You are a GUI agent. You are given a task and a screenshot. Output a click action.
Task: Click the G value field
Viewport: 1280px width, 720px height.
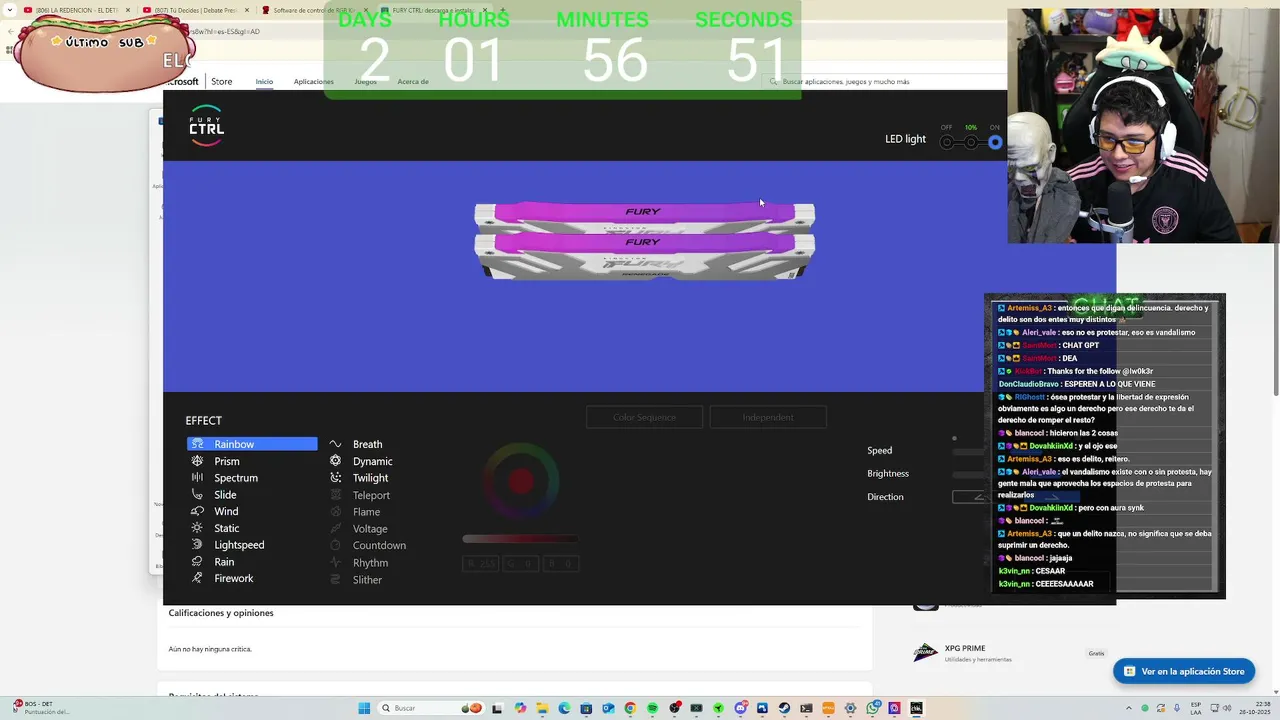point(520,564)
